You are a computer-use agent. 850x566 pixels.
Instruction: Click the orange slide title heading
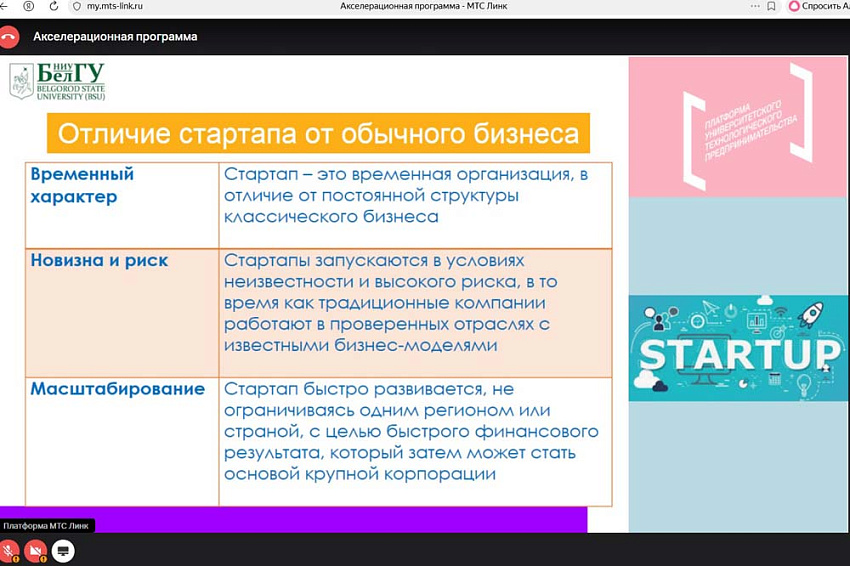pyautogui.click(x=318, y=134)
